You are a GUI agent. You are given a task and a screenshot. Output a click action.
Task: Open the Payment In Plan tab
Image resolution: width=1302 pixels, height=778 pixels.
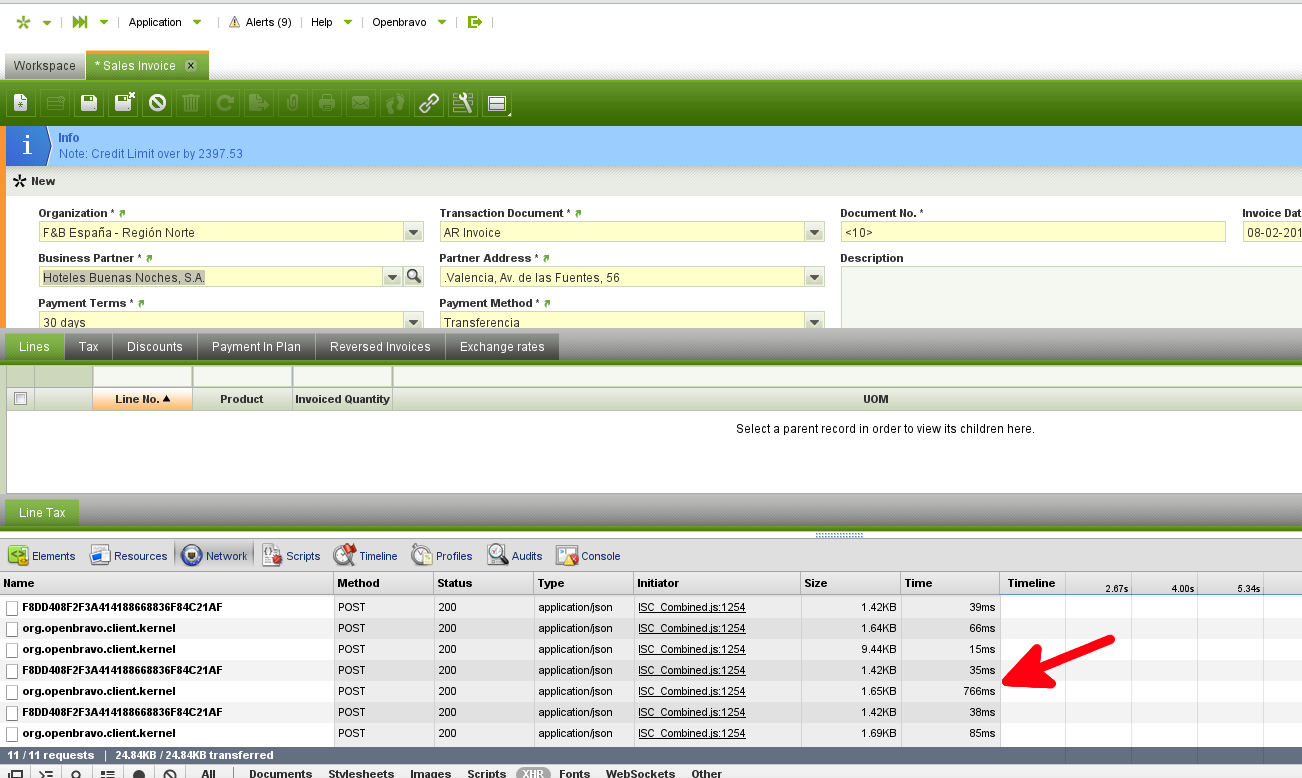pyautogui.click(x=256, y=347)
